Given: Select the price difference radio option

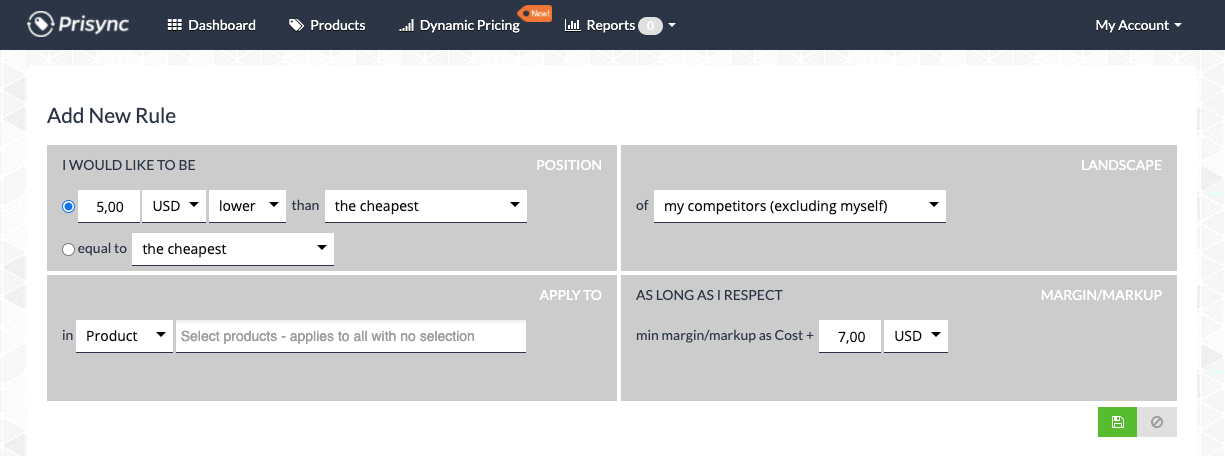Looking at the screenshot, I should (68, 206).
